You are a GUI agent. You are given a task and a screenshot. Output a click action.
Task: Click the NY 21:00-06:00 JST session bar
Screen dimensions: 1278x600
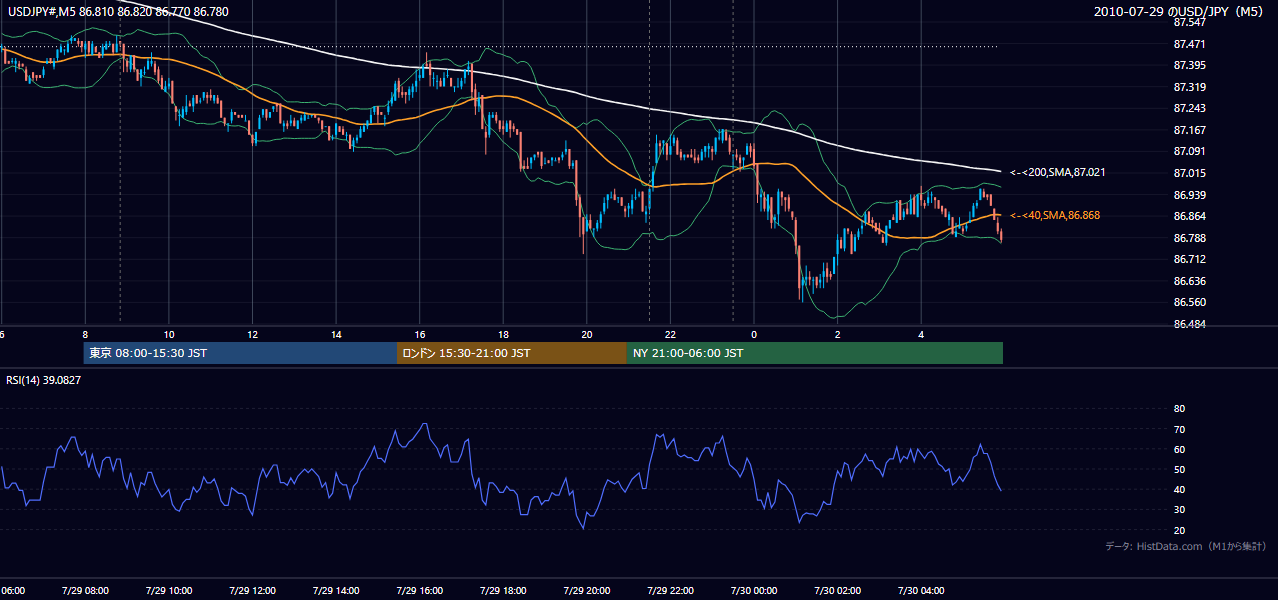(815, 353)
